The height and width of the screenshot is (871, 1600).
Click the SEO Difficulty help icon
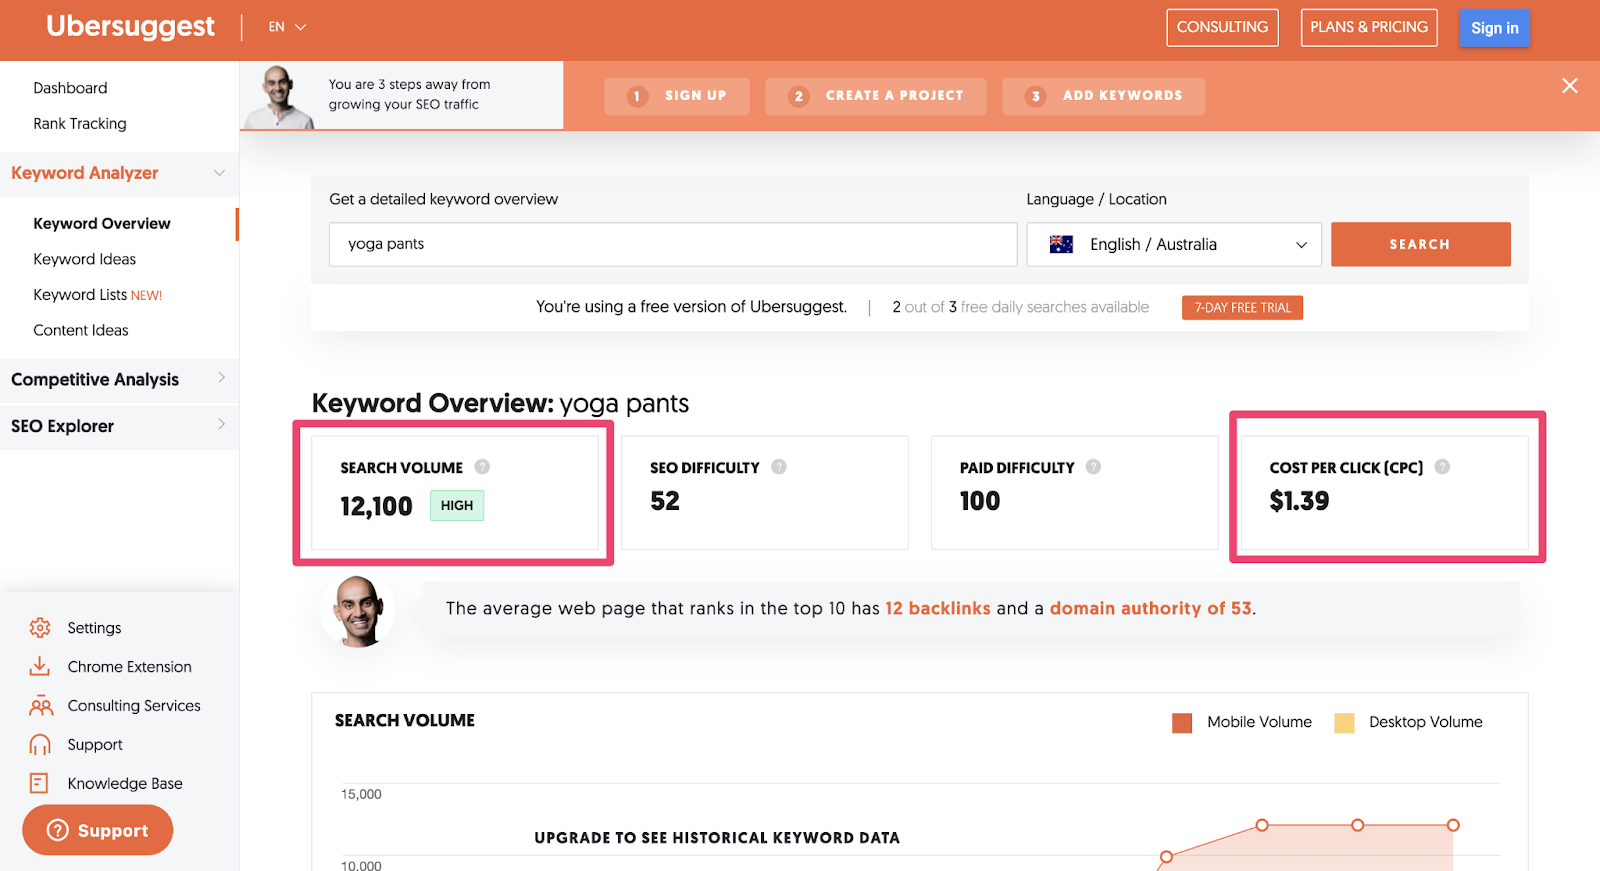point(779,467)
